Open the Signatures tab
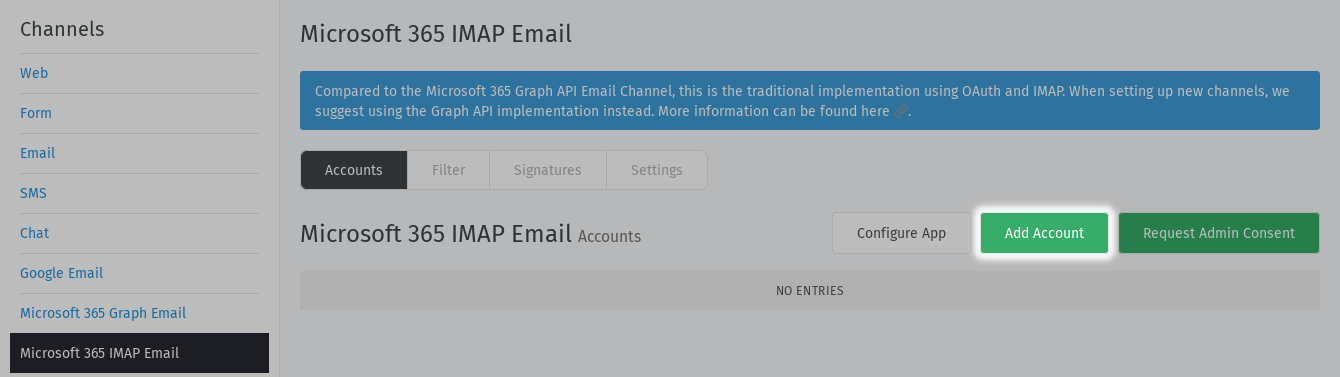The height and width of the screenshot is (377, 1340). click(x=547, y=170)
